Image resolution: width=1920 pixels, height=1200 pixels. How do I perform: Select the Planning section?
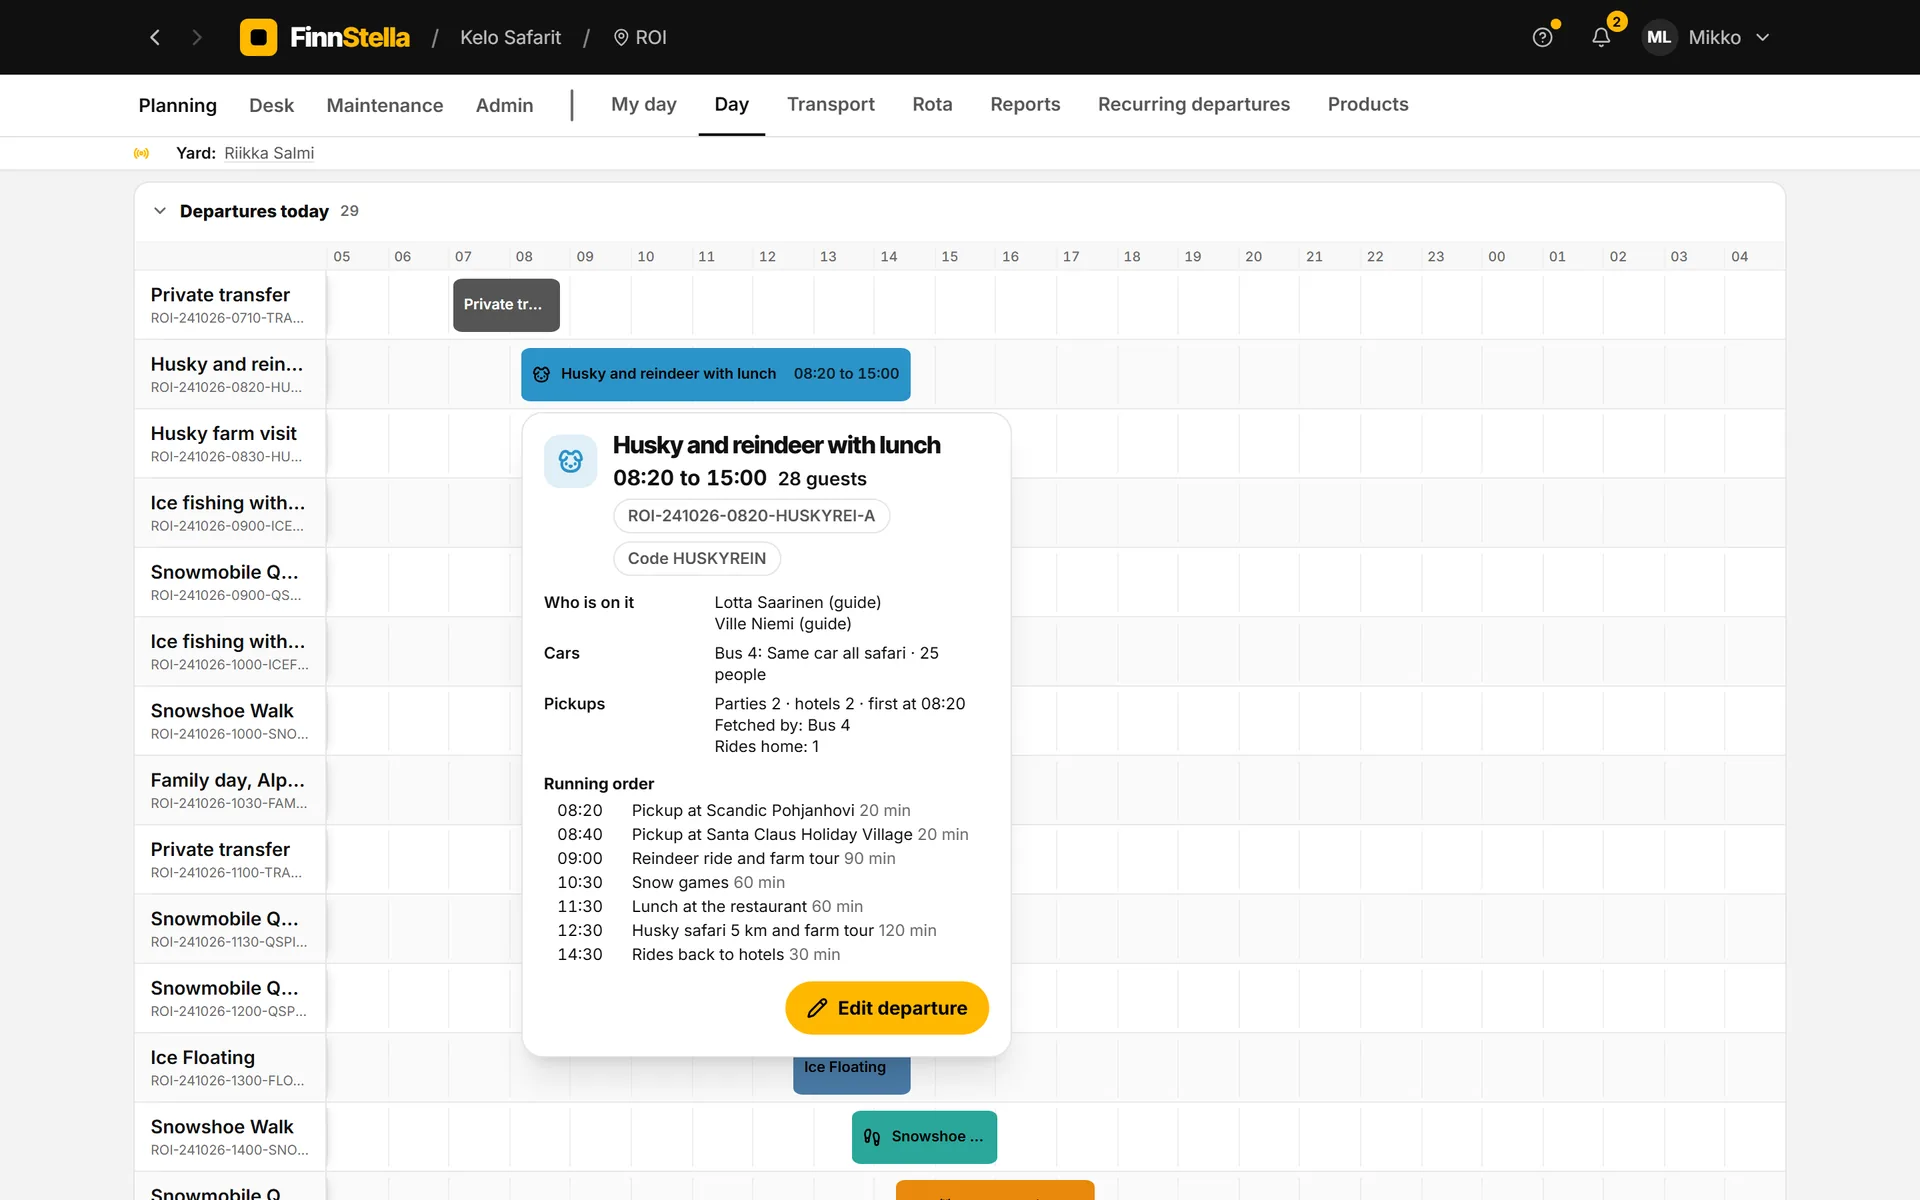click(178, 105)
